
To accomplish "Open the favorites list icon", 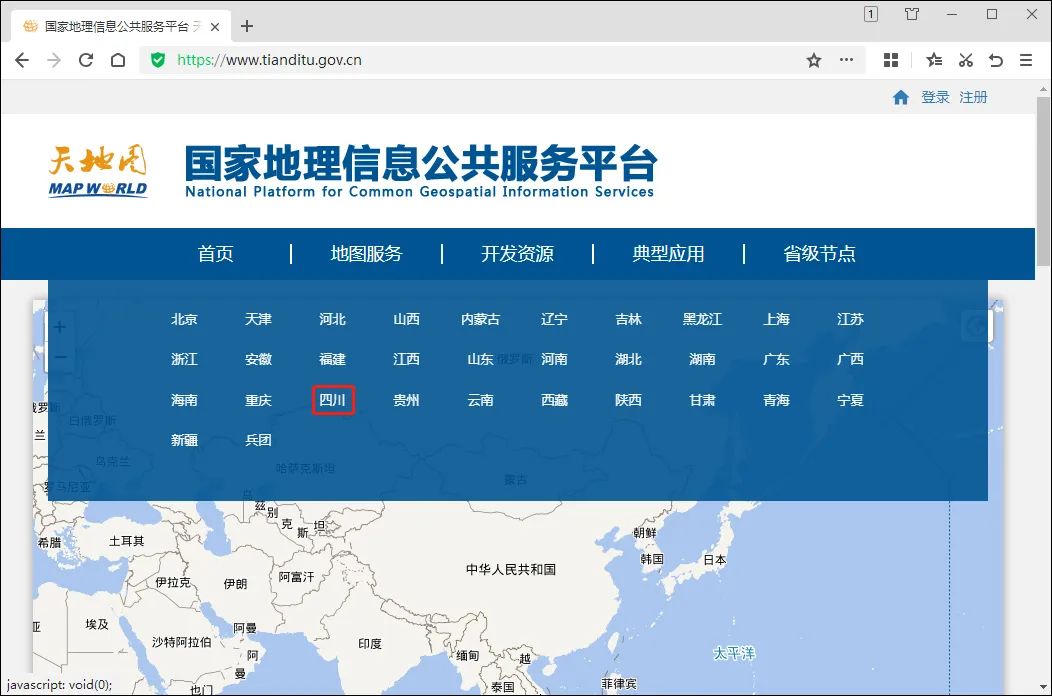I will pos(934,60).
